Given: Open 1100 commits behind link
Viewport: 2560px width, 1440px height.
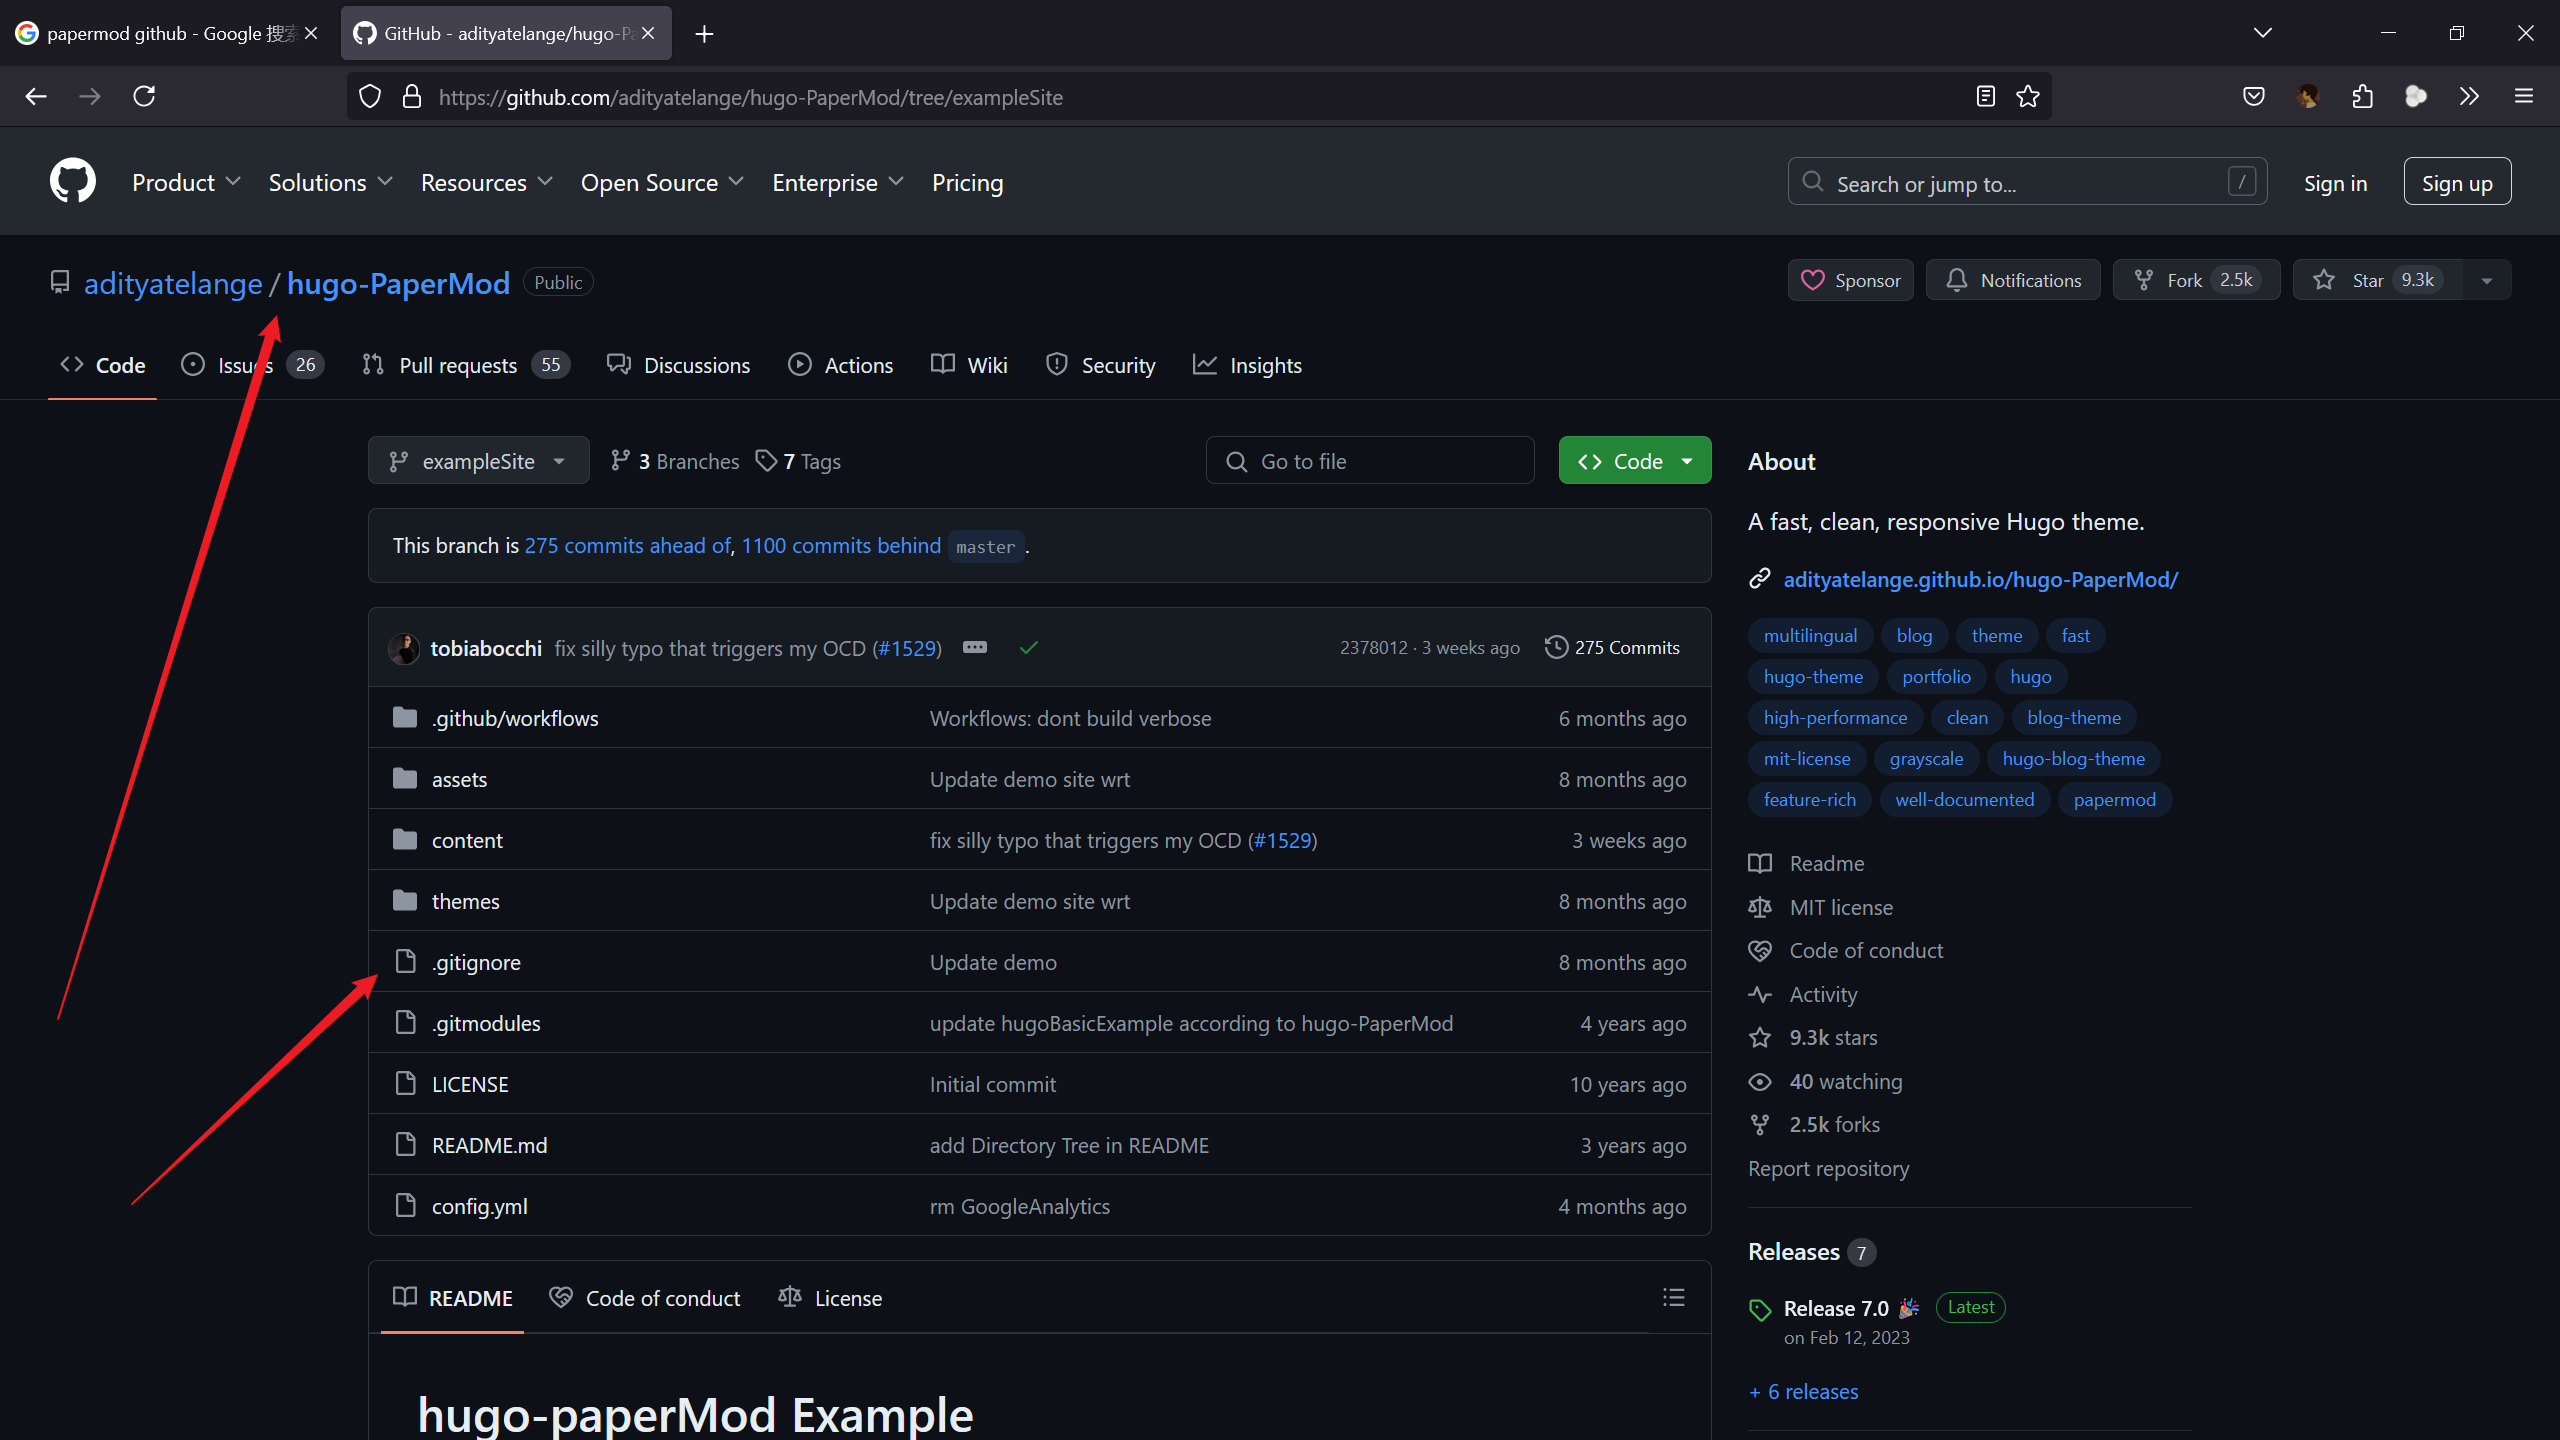Looking at the screenshot, I should tap(841, 545).
